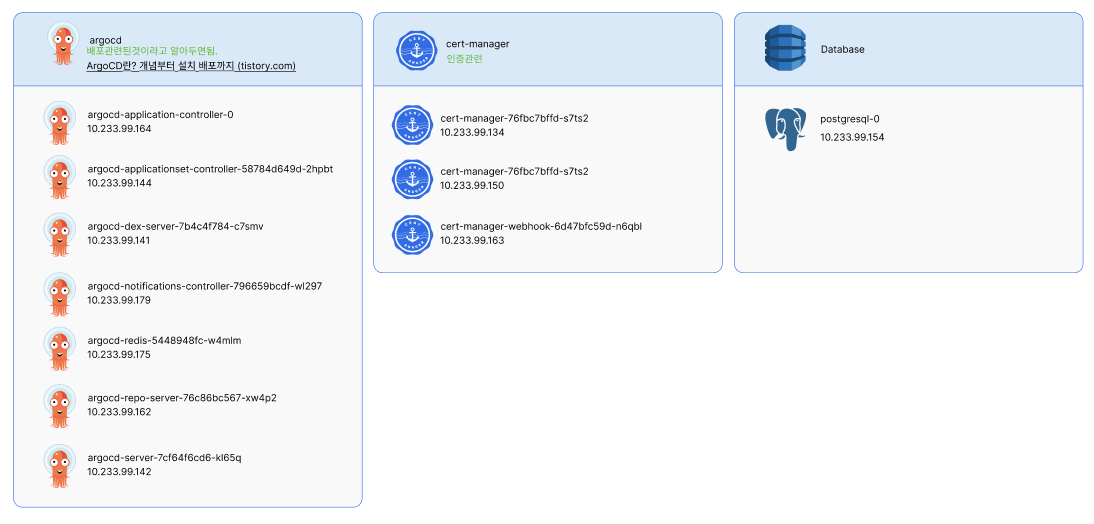Screen dimensions: 1094x524
Task: Click the Argo octopus icon in argocd header
Action: pyautogui.click(x=62, y=43)
